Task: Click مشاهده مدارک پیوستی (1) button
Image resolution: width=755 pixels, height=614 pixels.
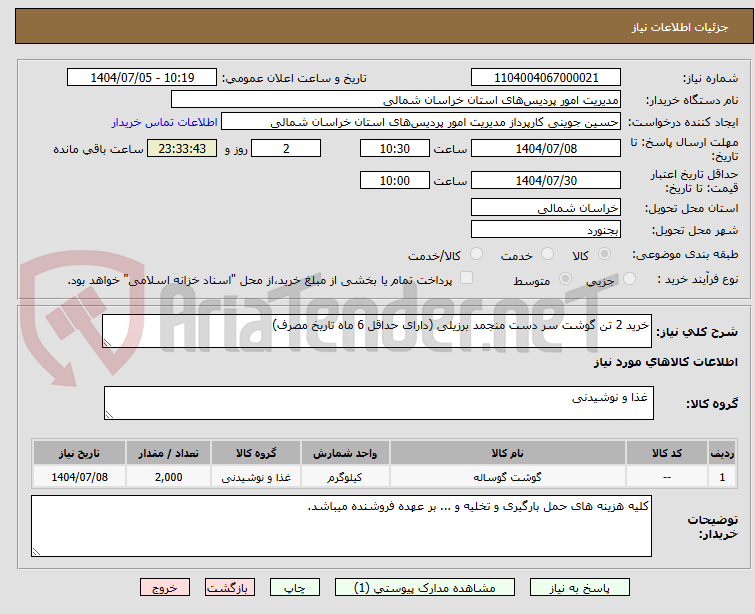Action: 425,588
